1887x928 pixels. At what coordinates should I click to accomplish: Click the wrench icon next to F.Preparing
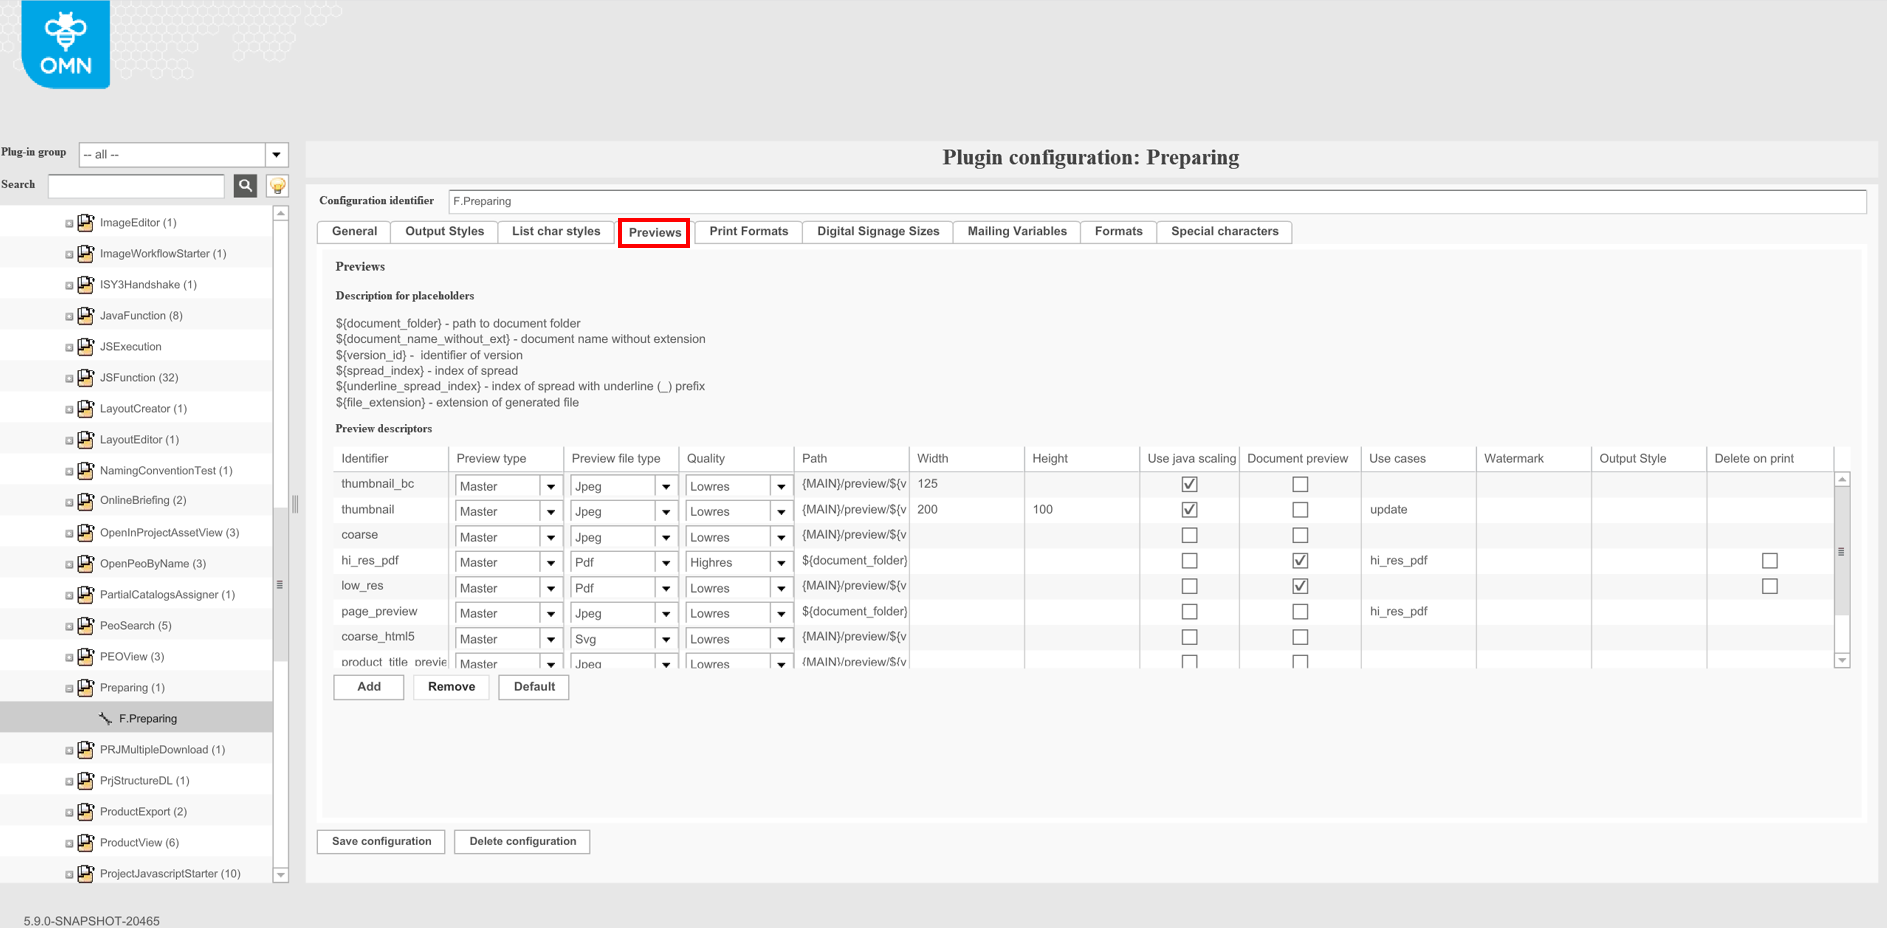click(x=104, y=717)
